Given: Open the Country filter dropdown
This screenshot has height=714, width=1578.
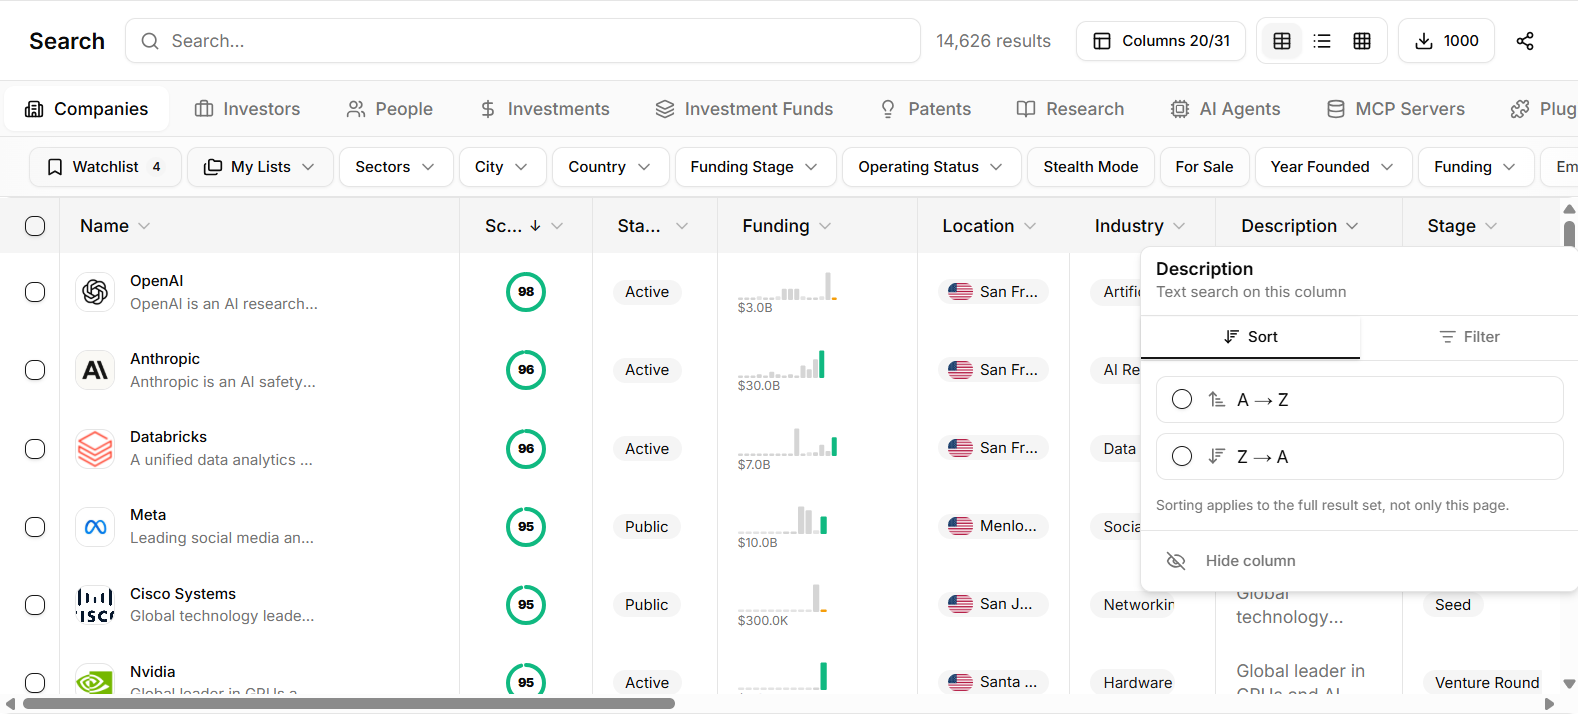Looking at the screenshot, I should coord(611,167).
